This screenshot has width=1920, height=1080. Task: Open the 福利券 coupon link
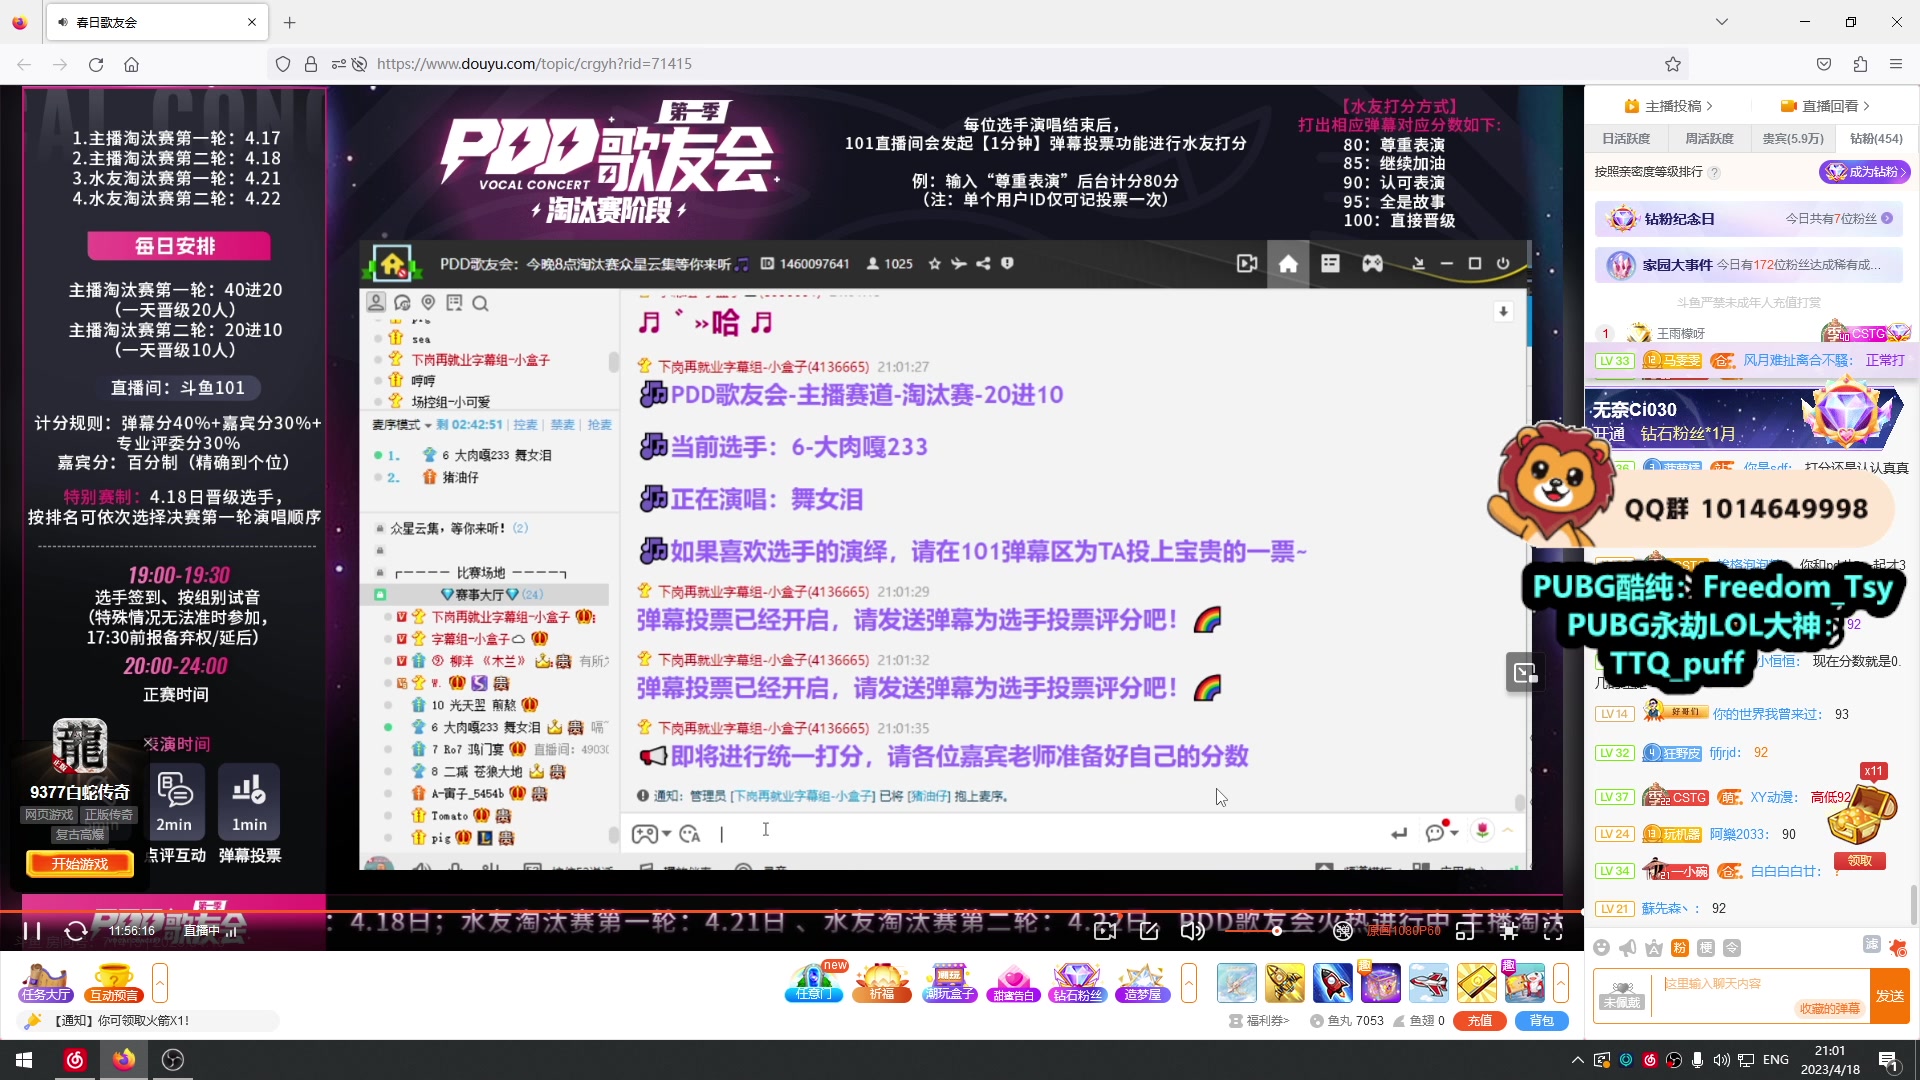[x=1260, y=1021]
